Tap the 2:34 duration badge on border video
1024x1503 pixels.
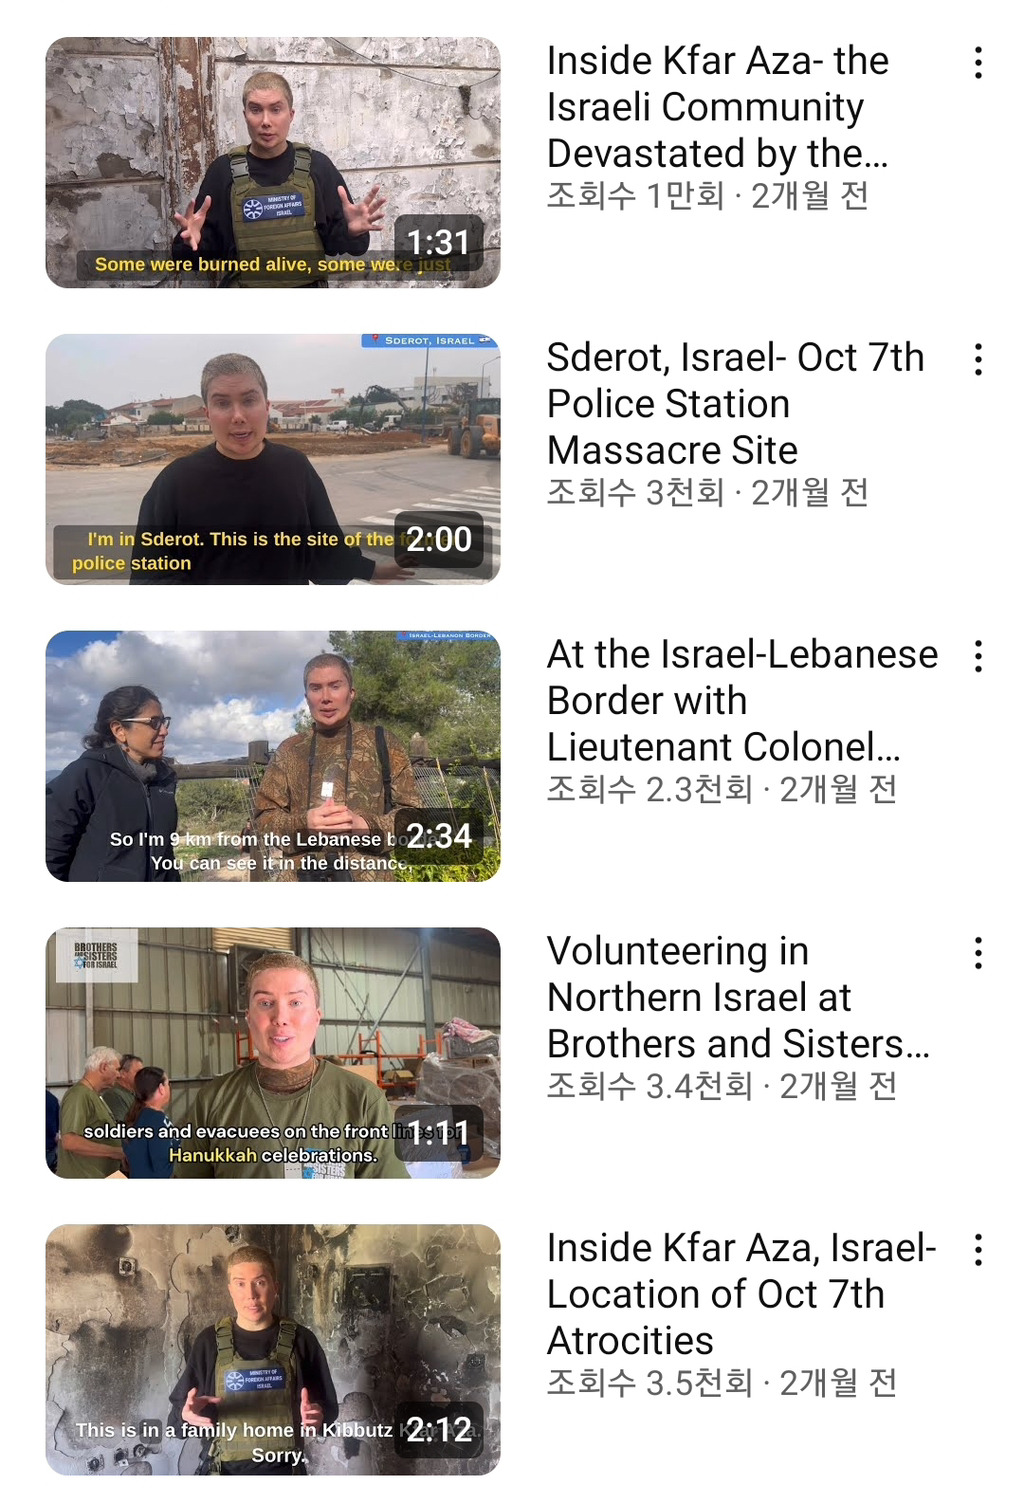tap(439, 836)
